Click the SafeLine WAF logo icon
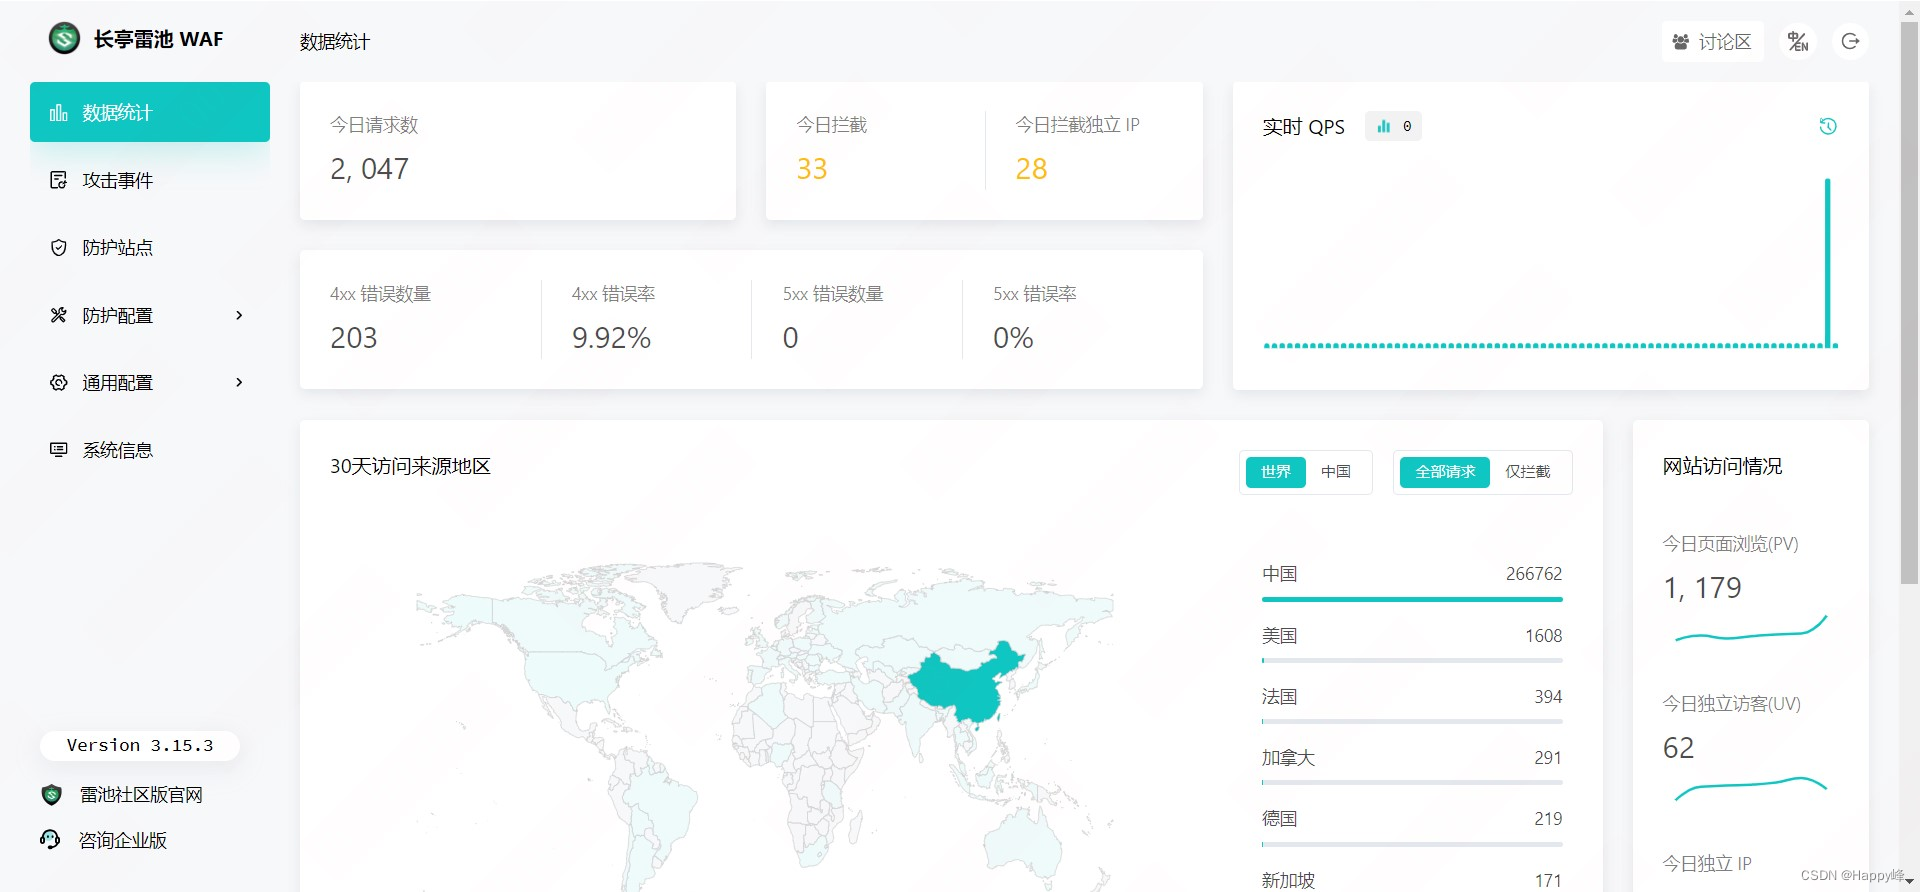 click(64, 39)
